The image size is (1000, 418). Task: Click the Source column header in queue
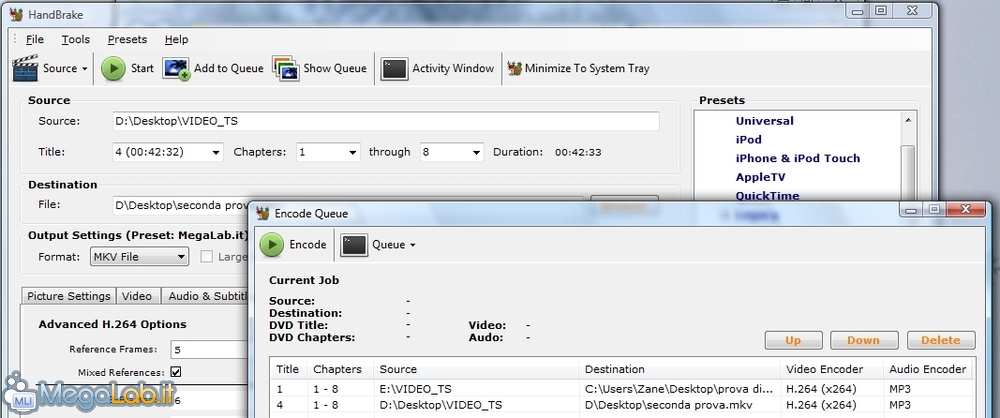click(476, 369)
